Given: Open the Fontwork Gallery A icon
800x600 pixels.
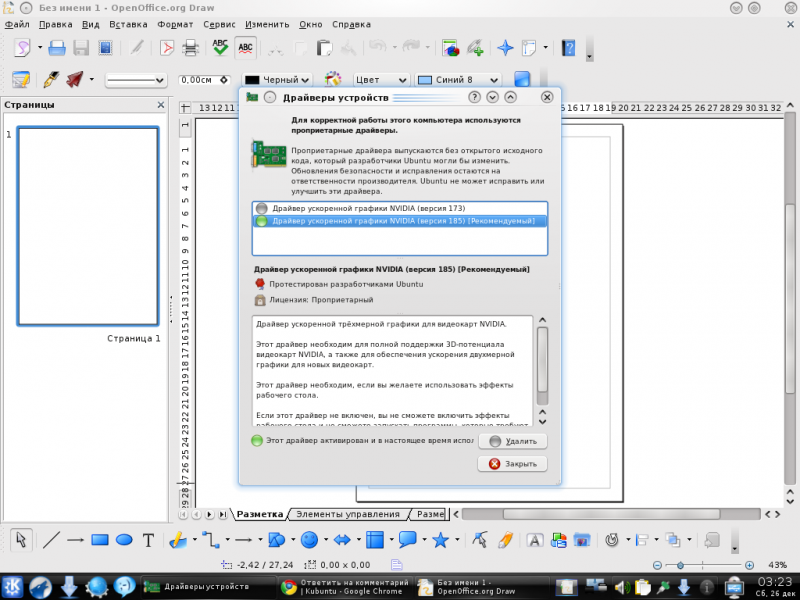Looking at the screenshot, I should point(535,540).
